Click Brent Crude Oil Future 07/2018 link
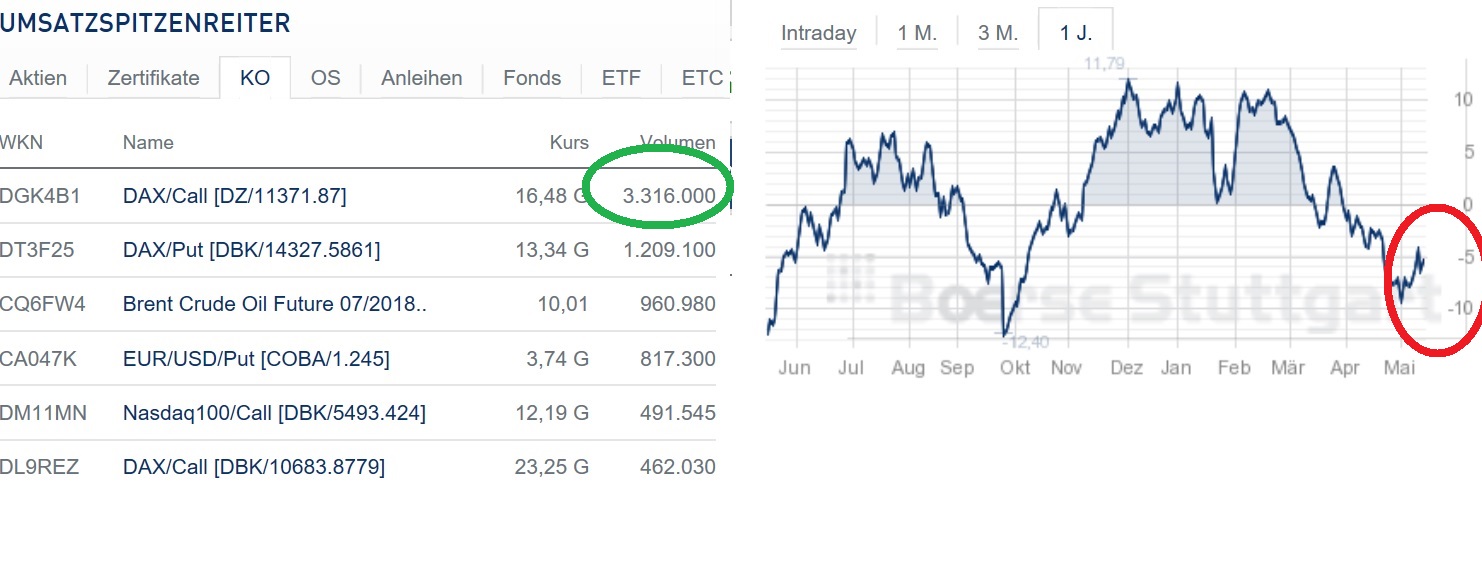Screen dimensions: 1482x564 pyautogui.click(x=274, y=304)
